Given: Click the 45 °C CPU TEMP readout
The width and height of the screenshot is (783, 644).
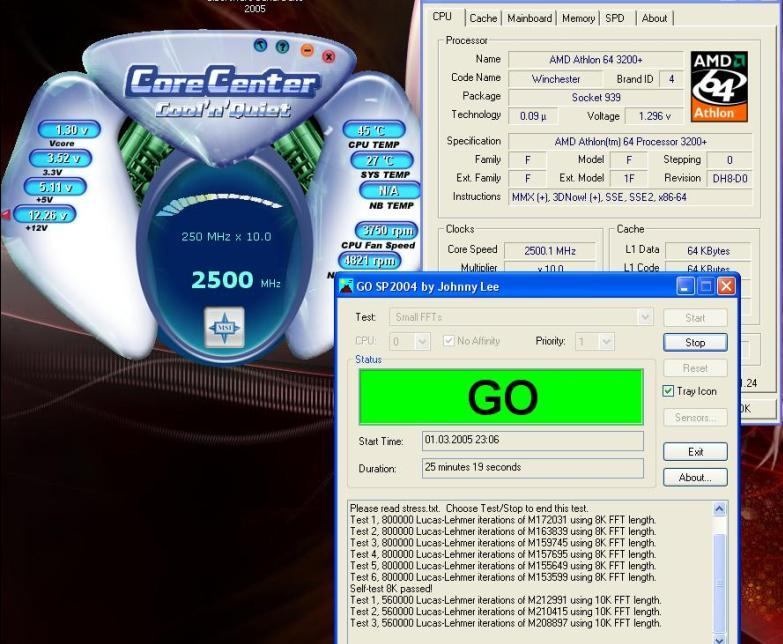Looking at the screenshot, I should click(374, 130).
